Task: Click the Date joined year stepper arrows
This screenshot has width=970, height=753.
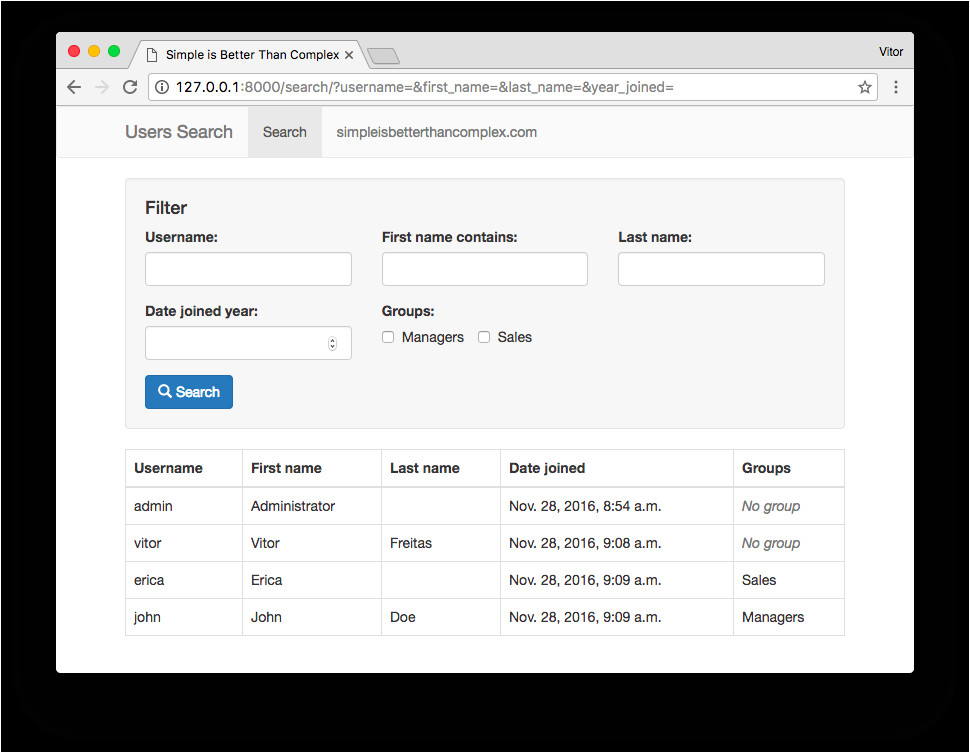Action: pyautogui.click(x=332, y=342)
